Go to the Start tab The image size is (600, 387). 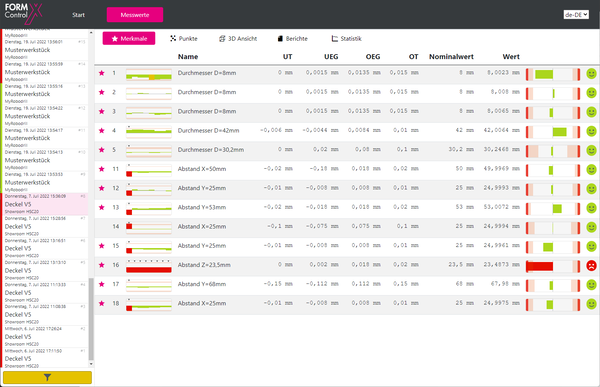[78, 15]
